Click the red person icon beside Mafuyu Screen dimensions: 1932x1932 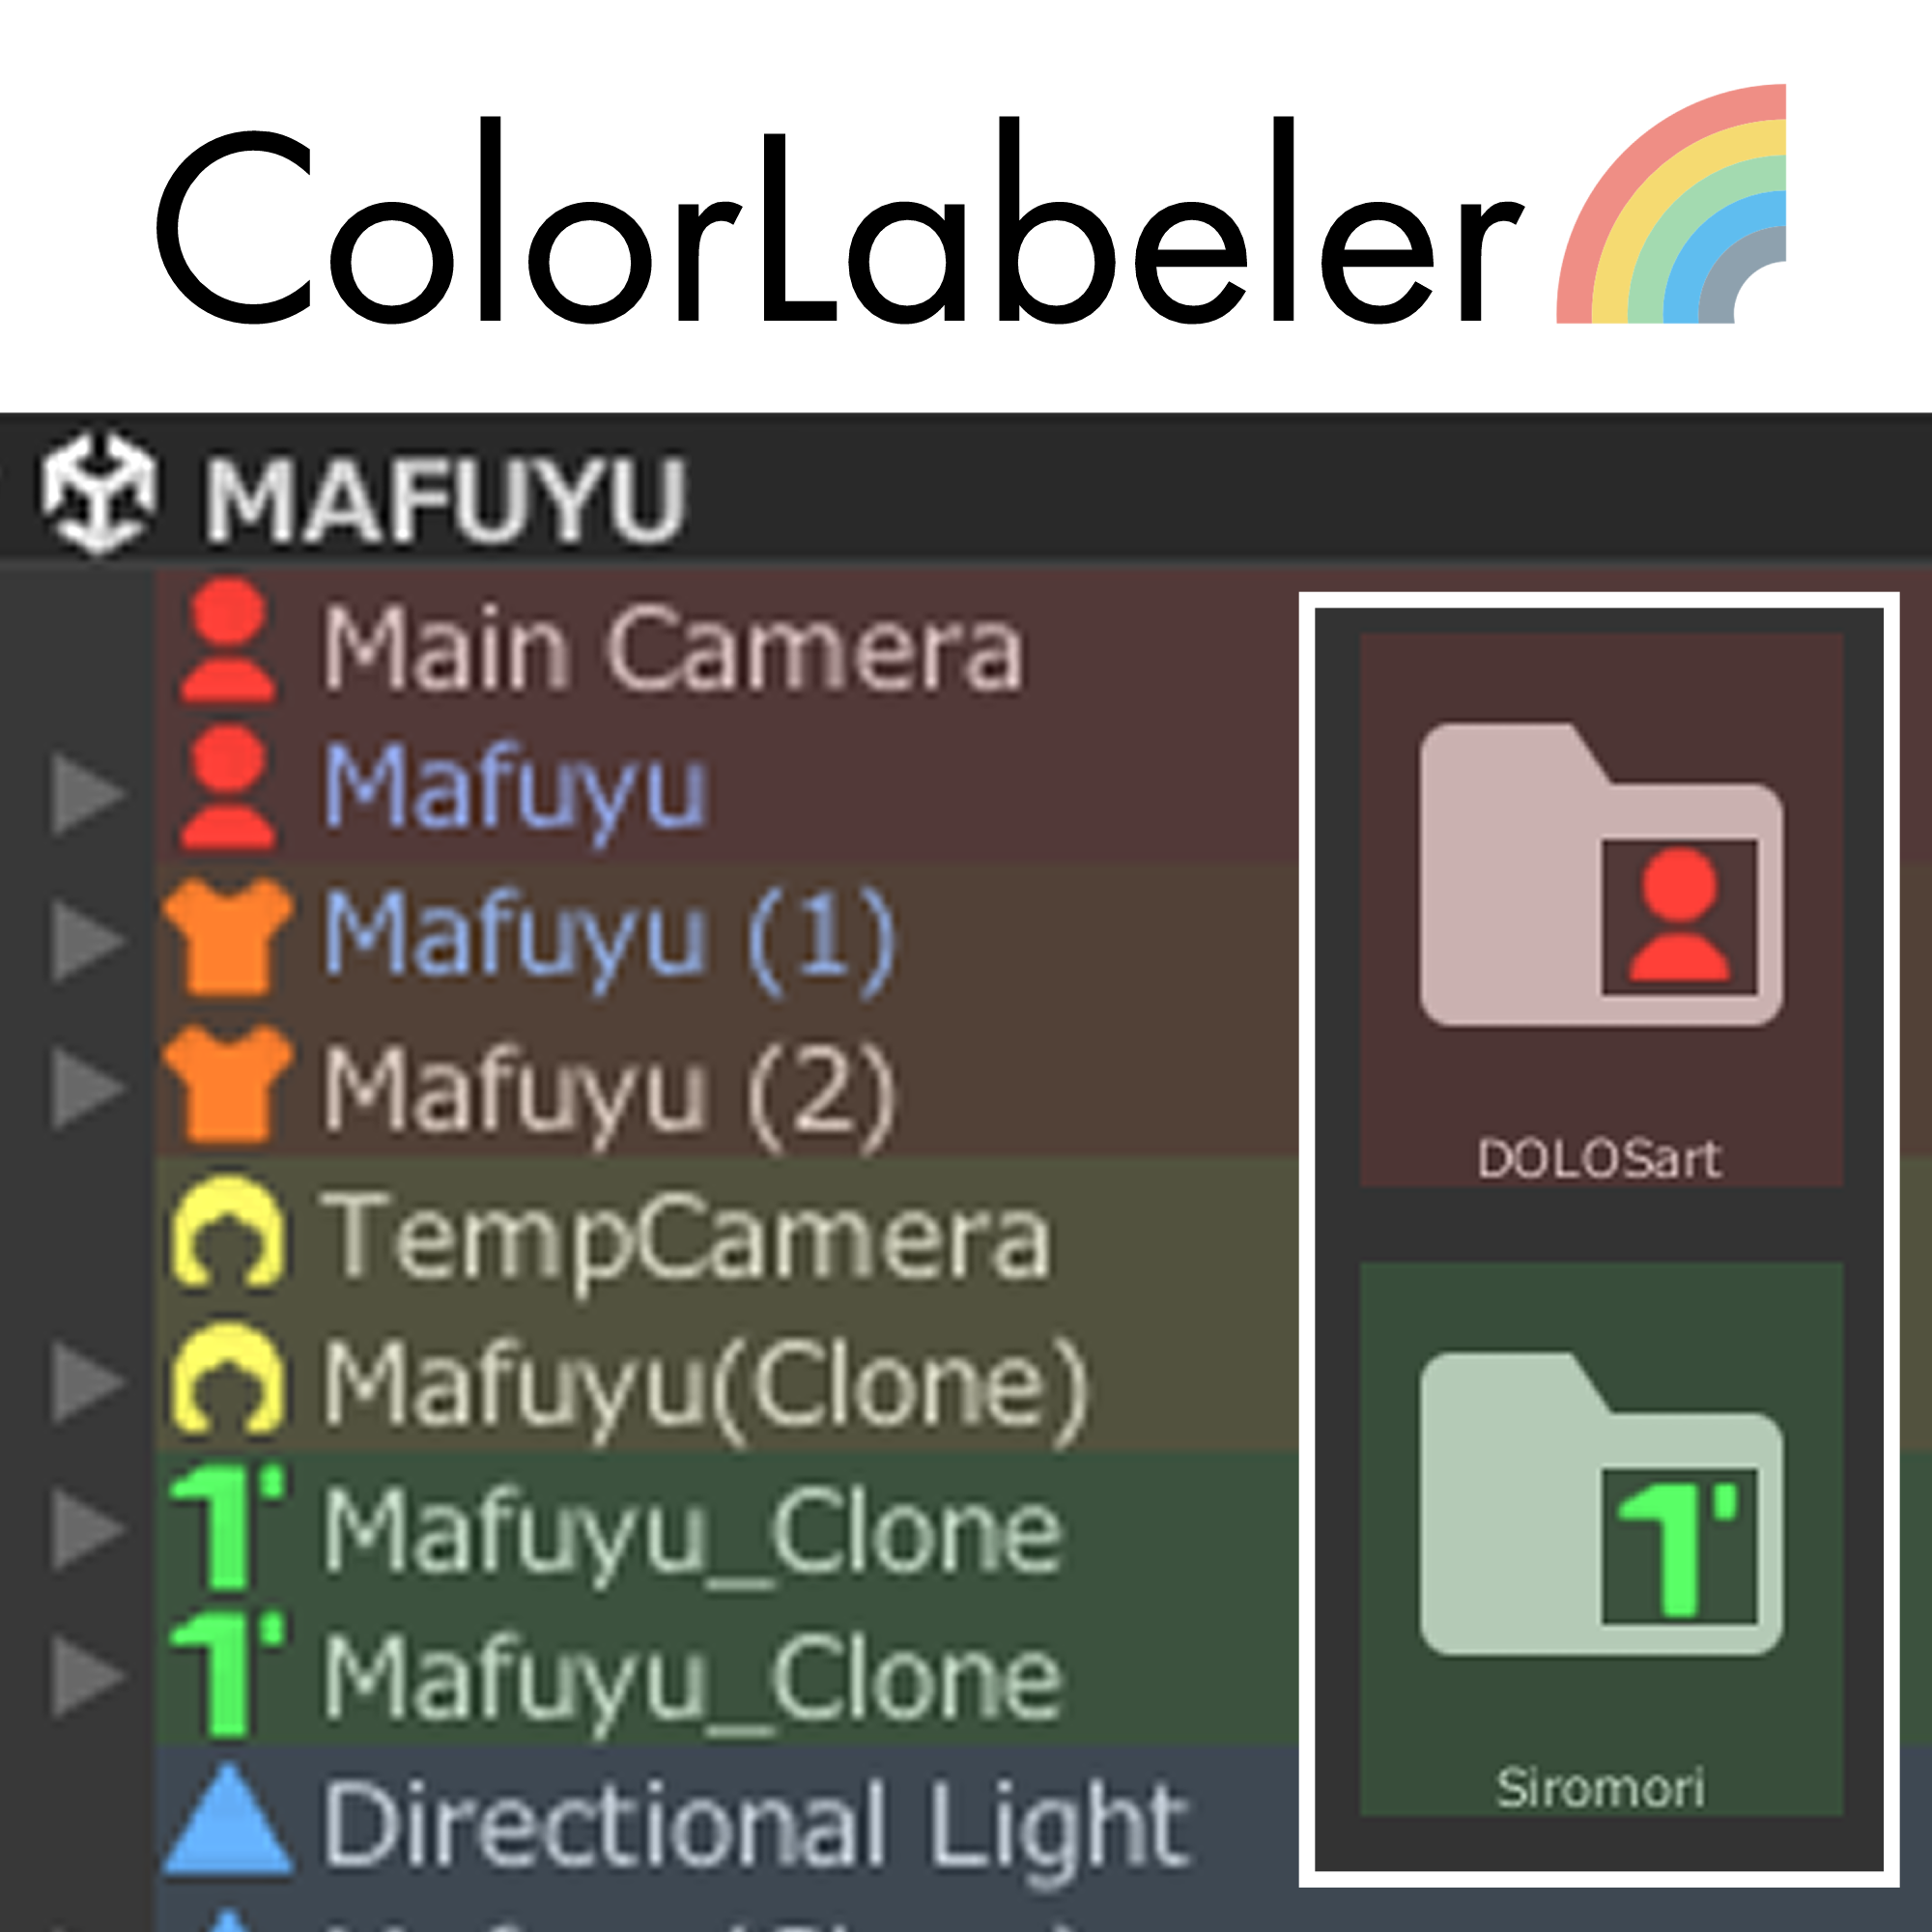(228, 788)
